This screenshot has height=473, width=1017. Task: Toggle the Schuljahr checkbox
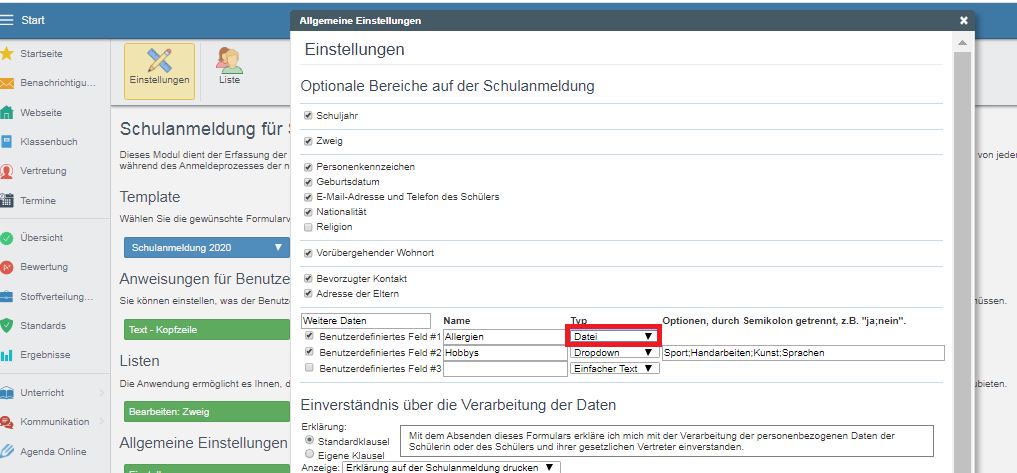pos(308,115)
